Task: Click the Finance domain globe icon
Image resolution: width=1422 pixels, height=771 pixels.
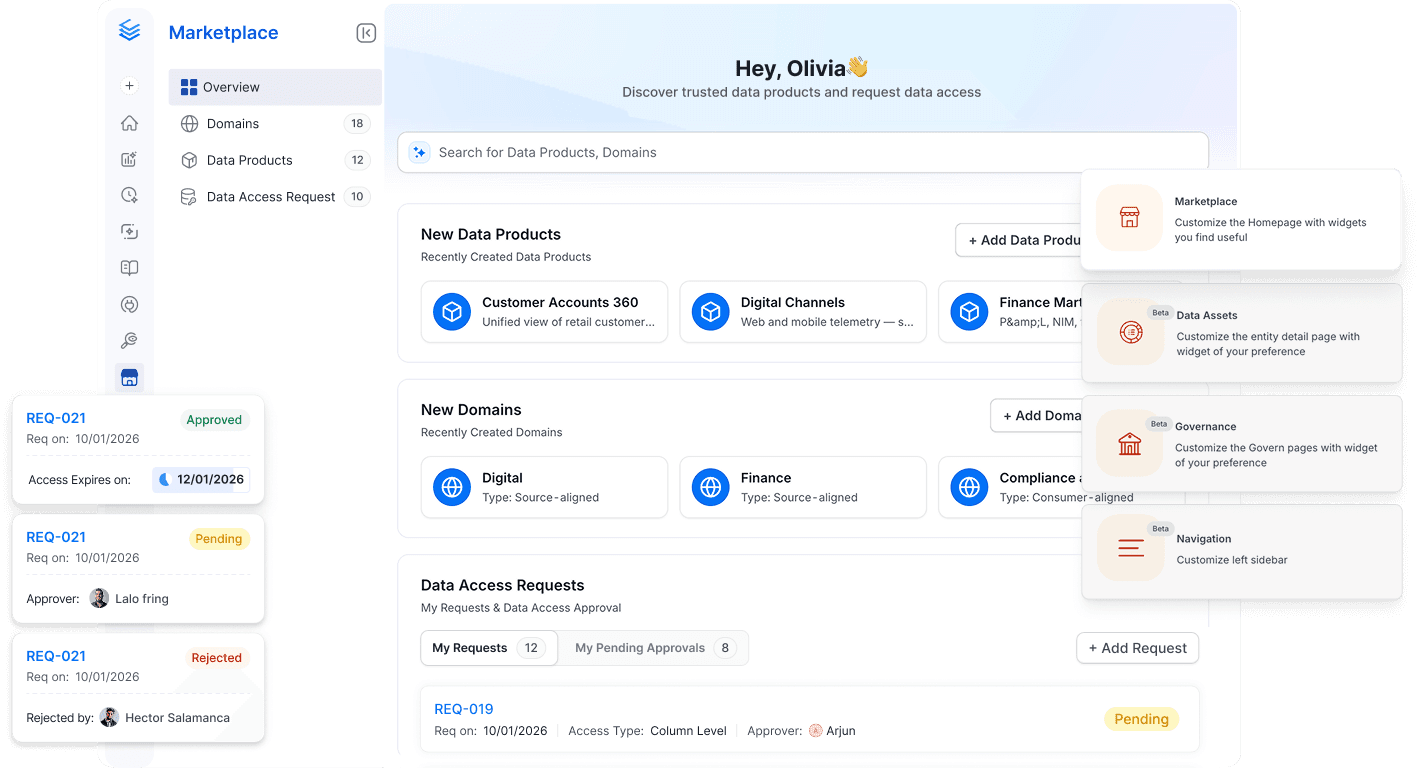Action: [711, 487]
